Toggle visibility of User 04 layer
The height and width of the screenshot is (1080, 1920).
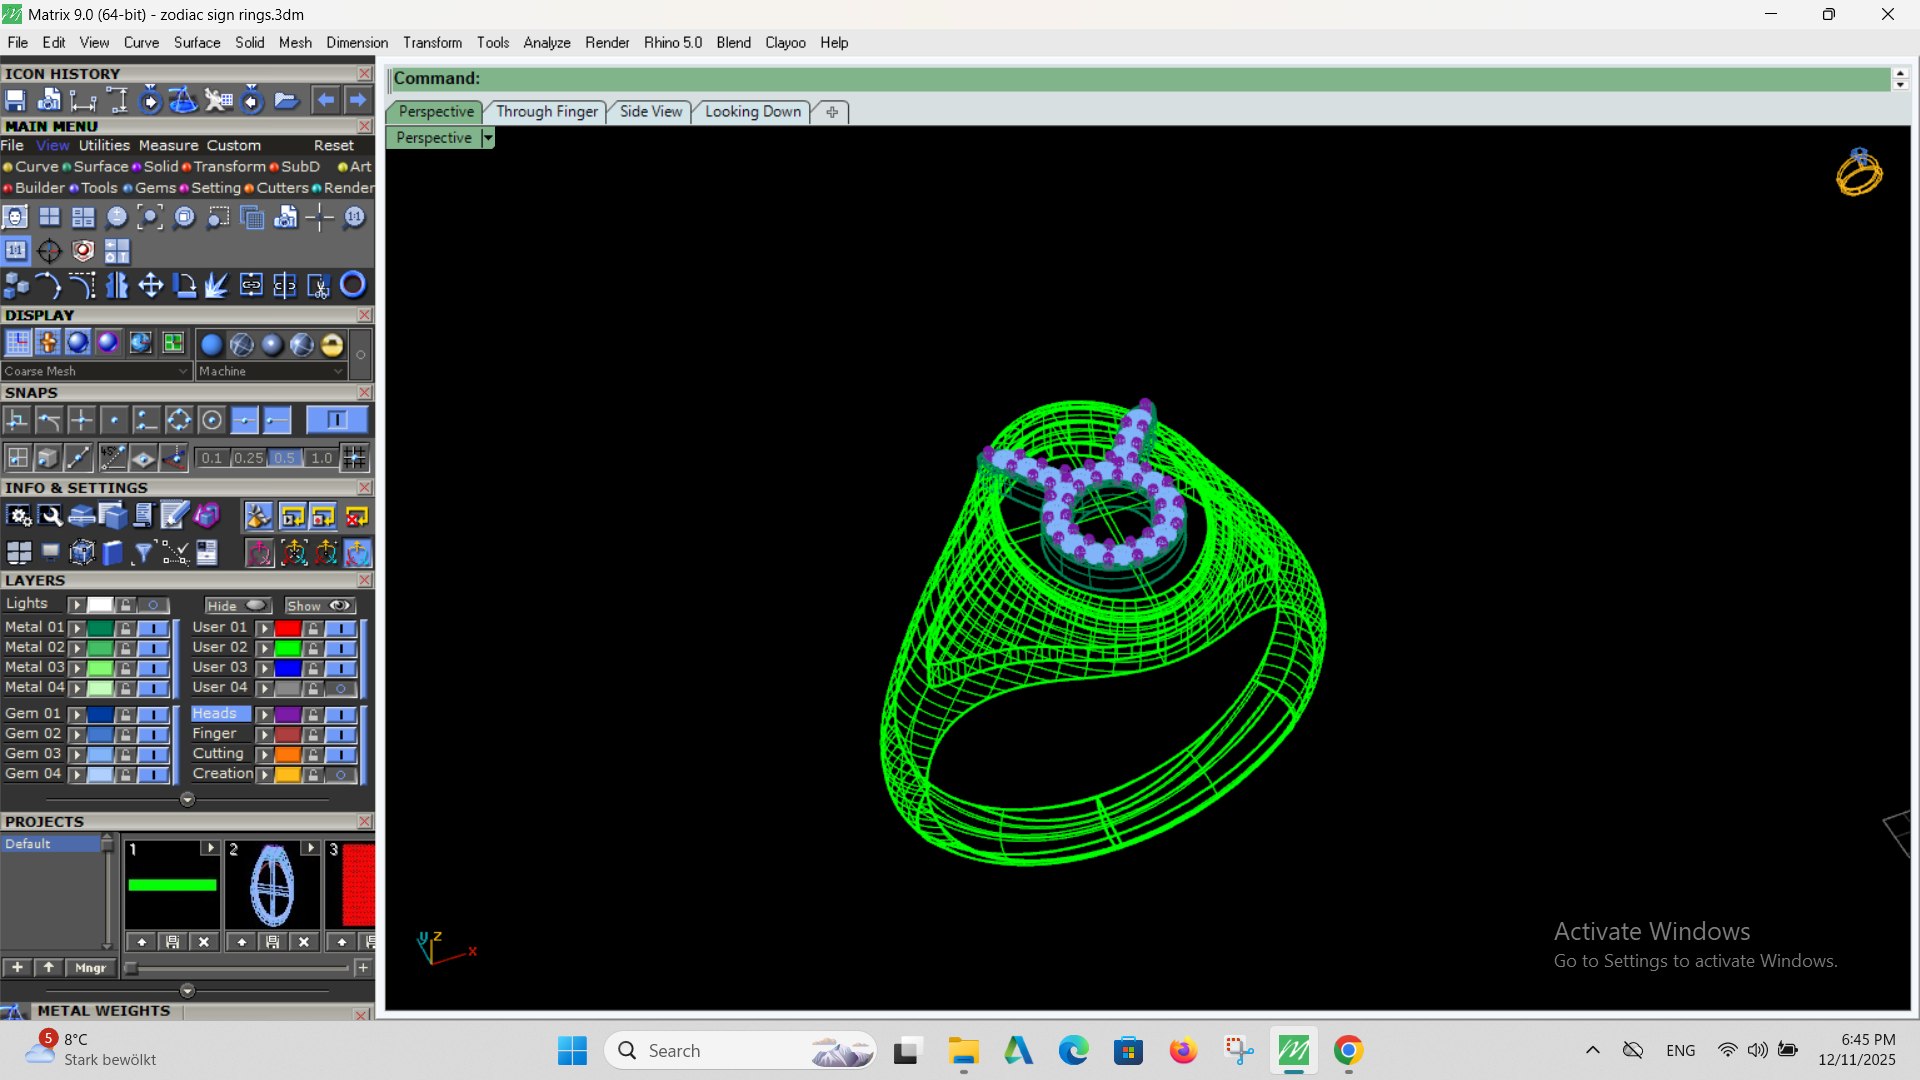[340, 688]
